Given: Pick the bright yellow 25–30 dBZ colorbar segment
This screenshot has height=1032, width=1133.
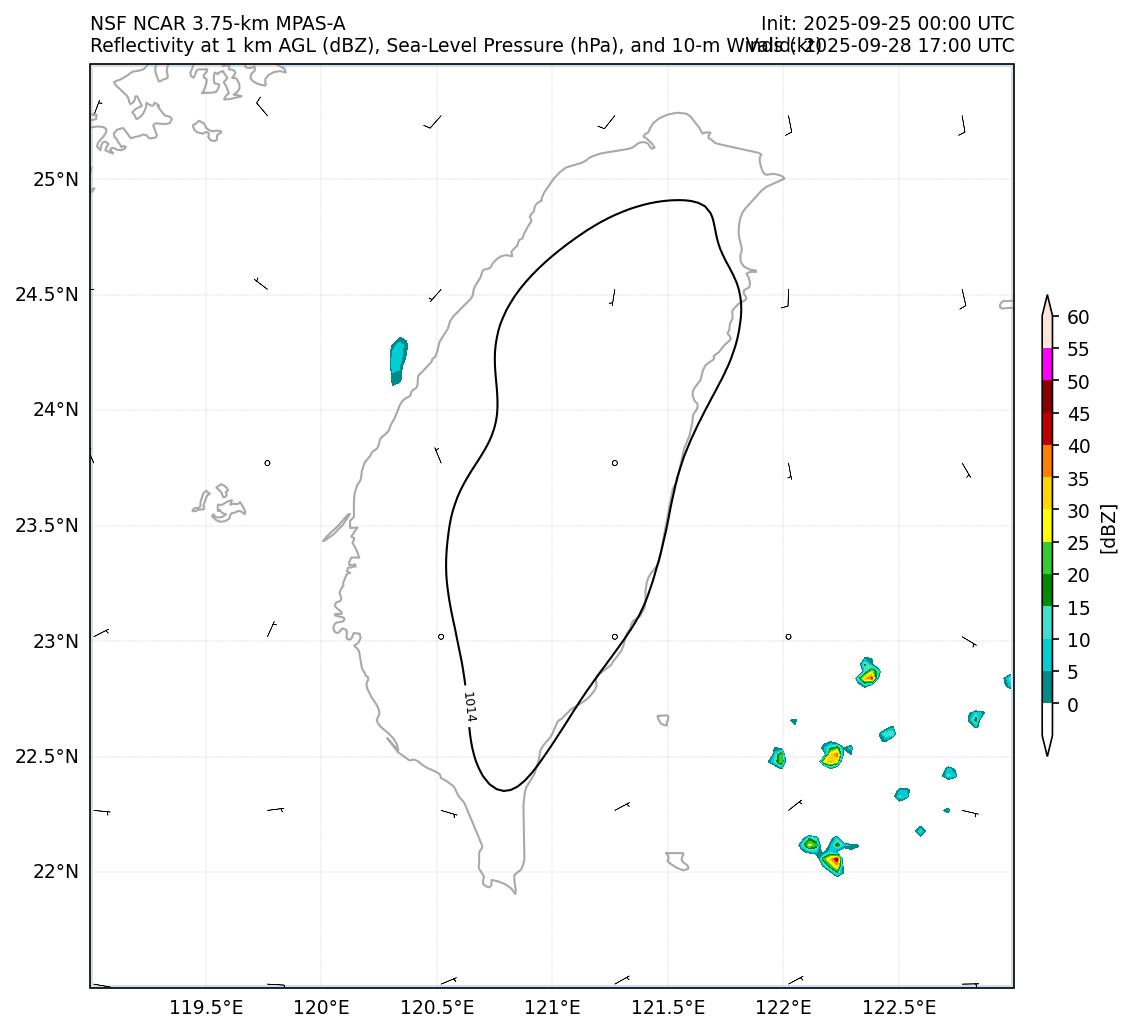Looking at the screenshot, I should [1047, 525].
